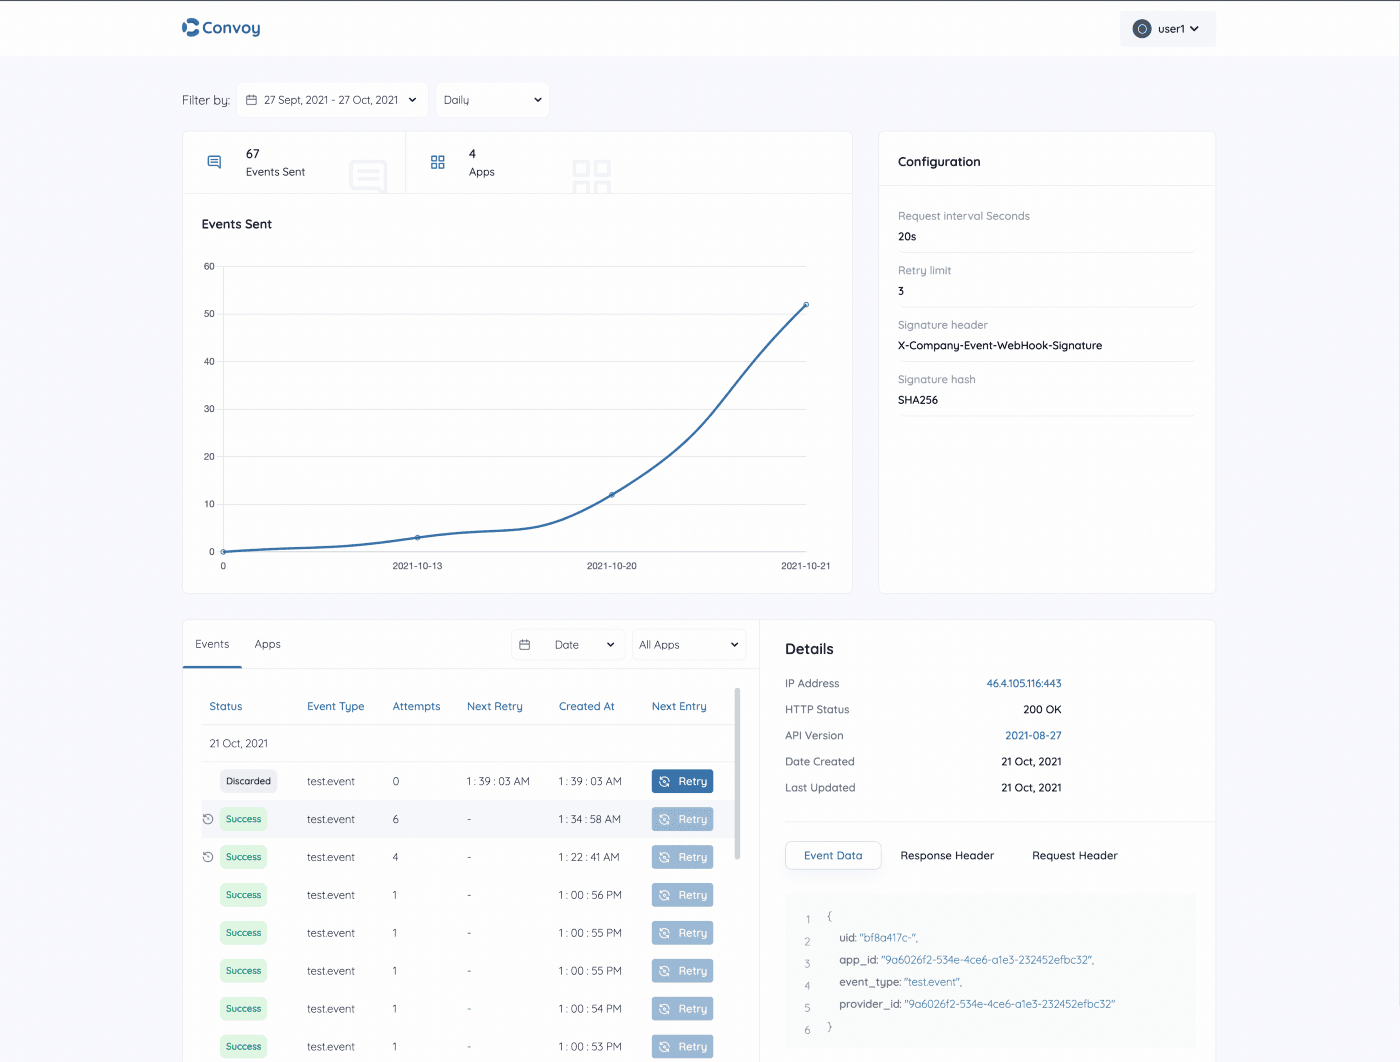
Task: Click the user1 avatar icon
Action: point(1141,29)
